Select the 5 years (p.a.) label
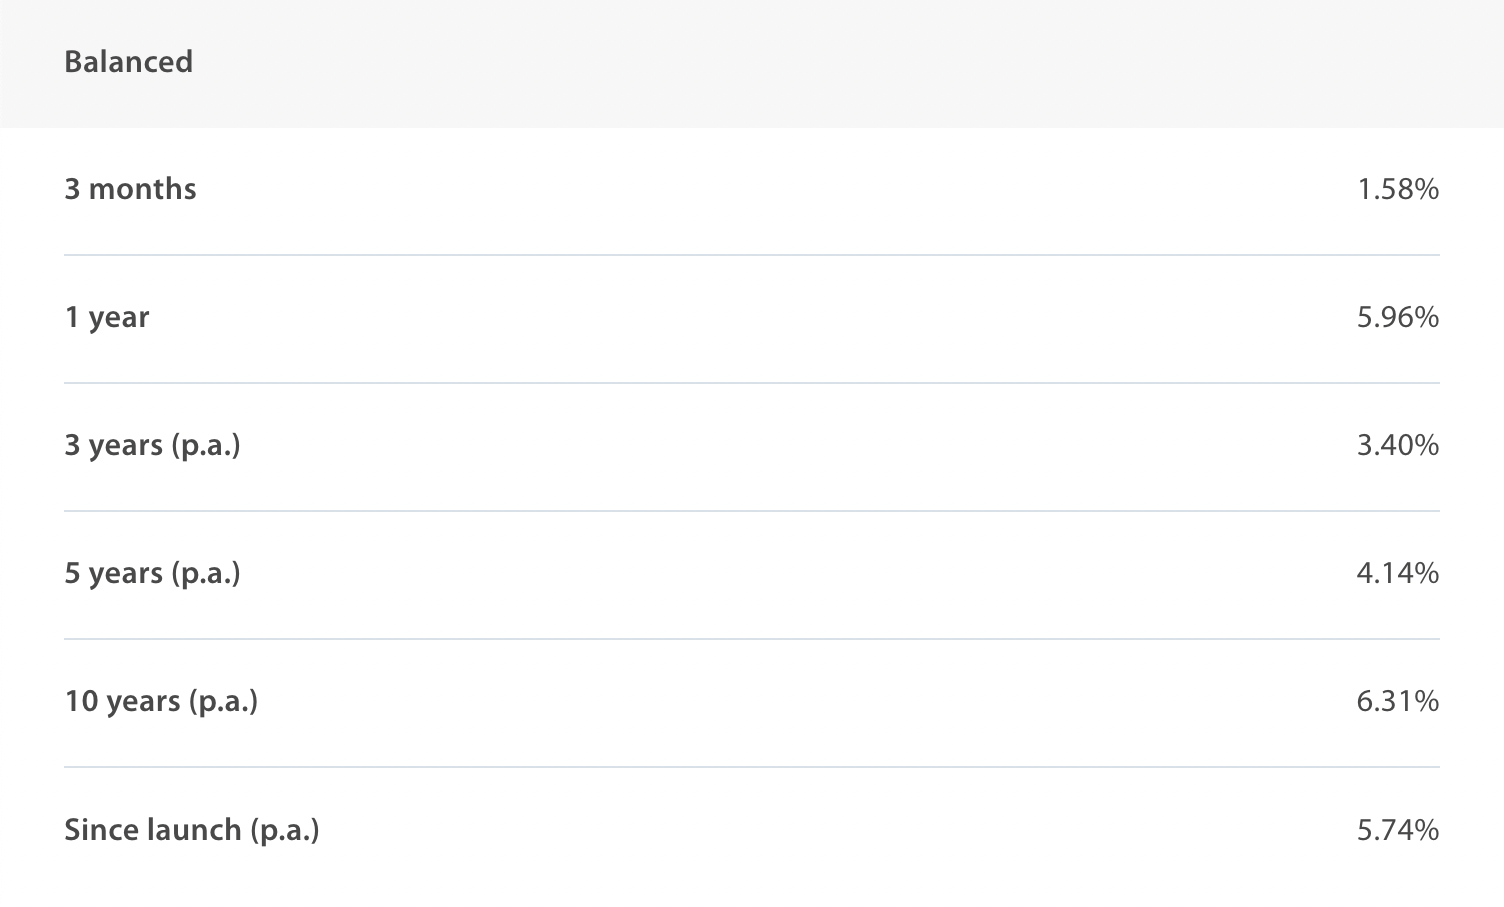The width and height of the screenshot is (1504, 907). click(152, 573)
